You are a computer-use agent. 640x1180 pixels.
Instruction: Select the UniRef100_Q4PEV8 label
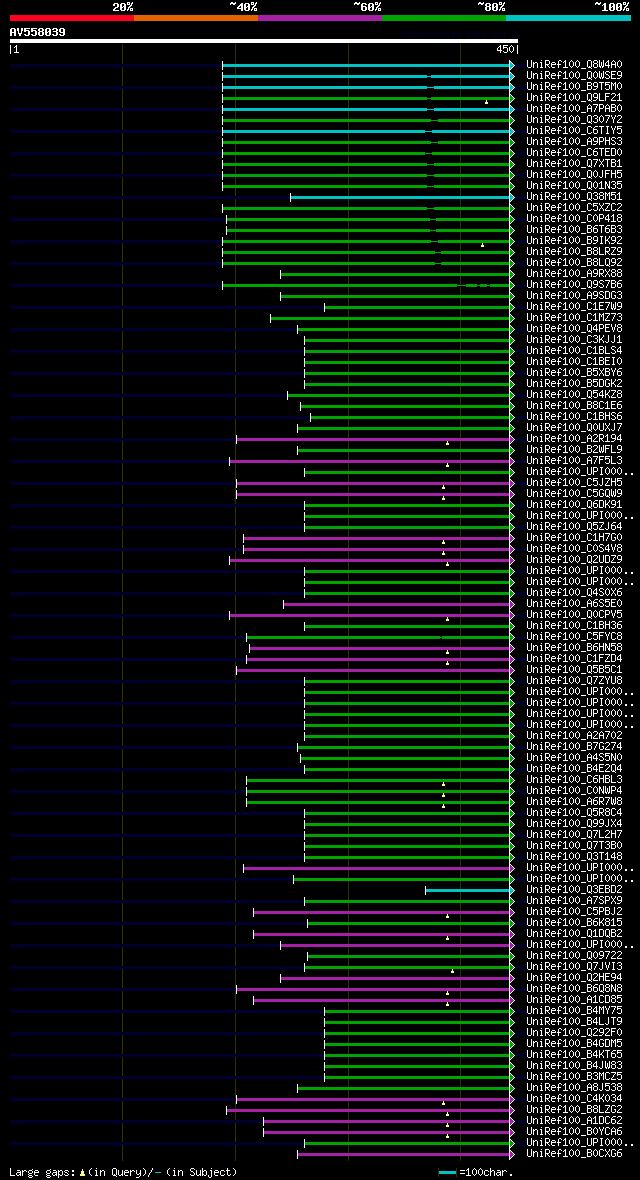(574, 329)
